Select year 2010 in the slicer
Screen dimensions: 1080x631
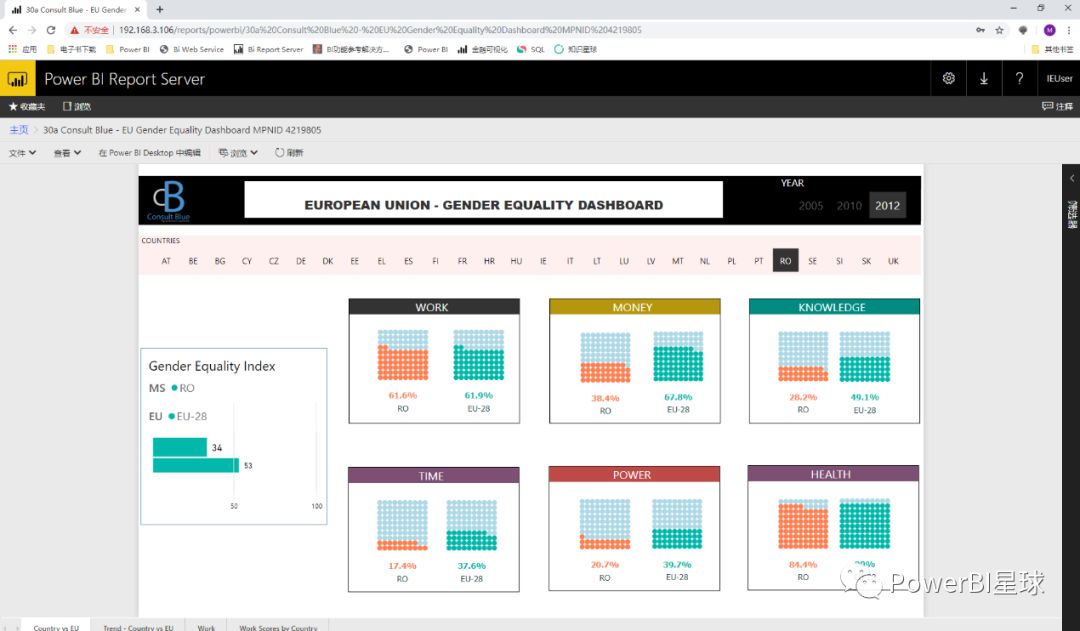849,205
